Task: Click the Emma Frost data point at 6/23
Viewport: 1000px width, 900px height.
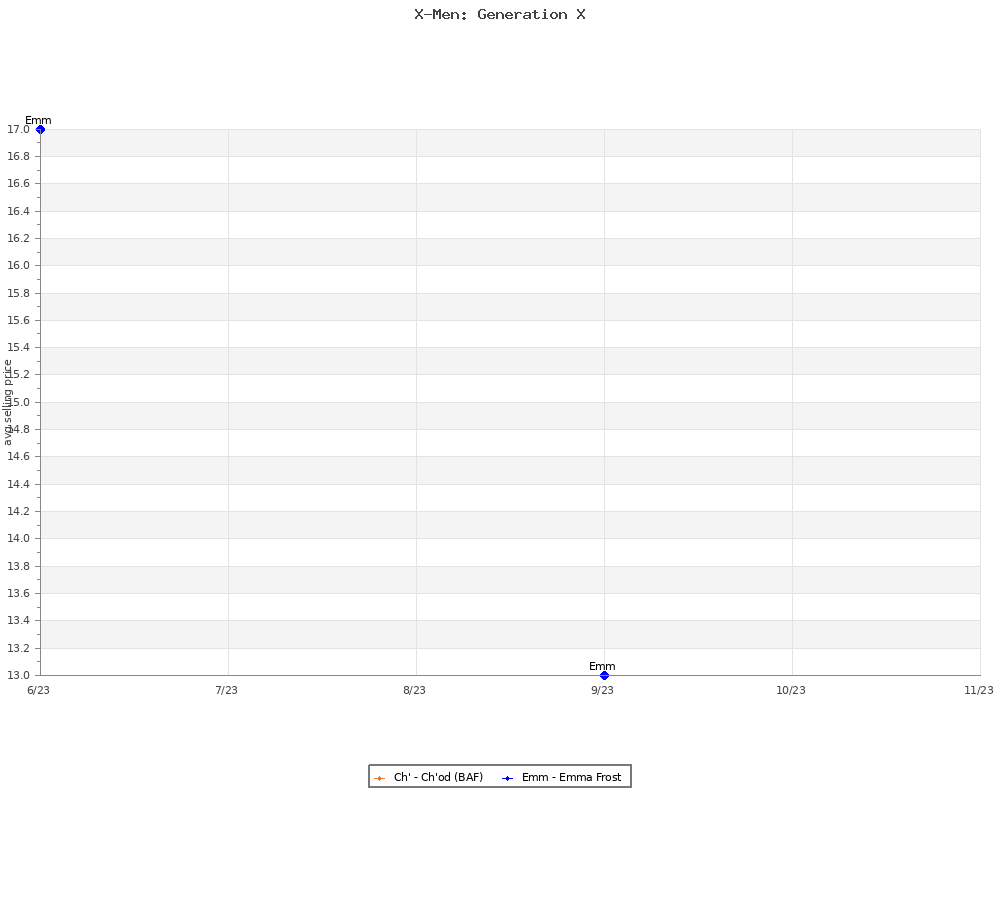Action: (x=40, y=129)
